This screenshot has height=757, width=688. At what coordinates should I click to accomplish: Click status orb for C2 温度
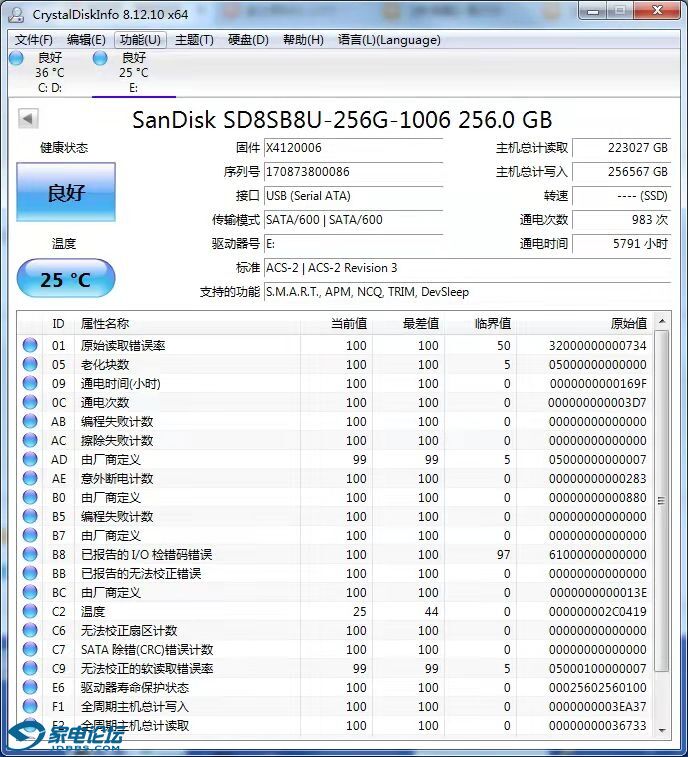[x=30, y=611]
